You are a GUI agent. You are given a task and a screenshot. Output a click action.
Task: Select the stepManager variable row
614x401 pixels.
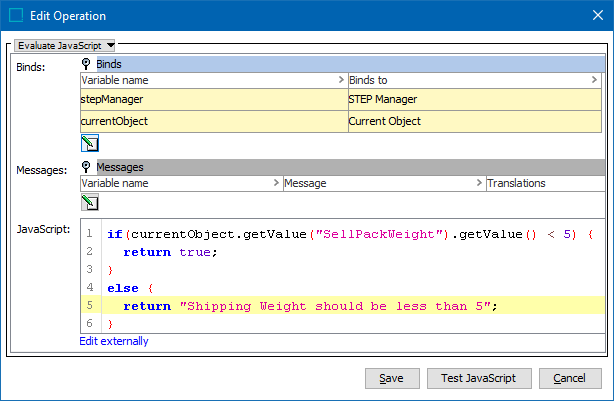(213, 99)
